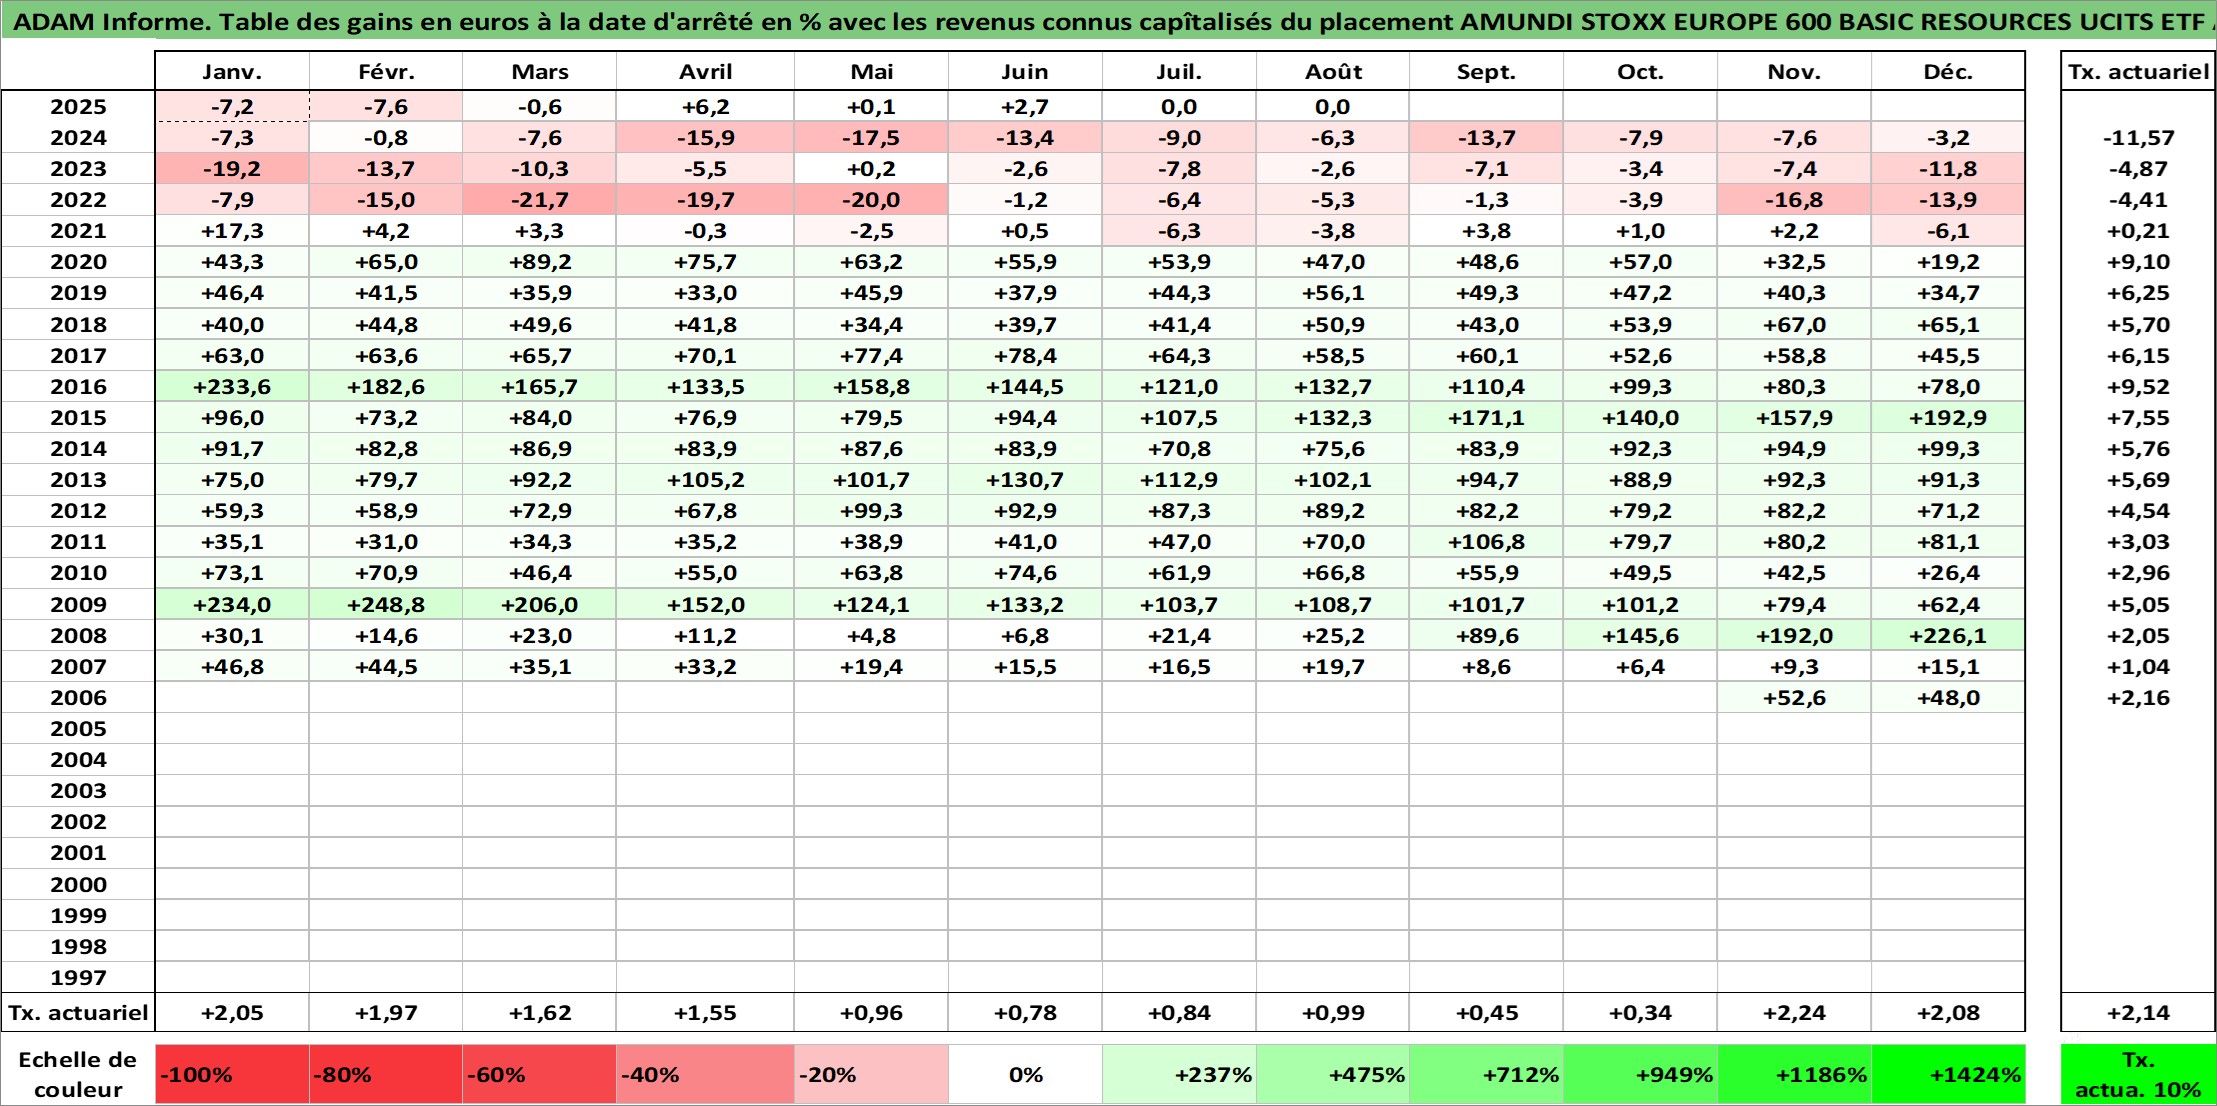This screenshot has width=2217, height=1106.
Task: Select the Juin column header
Action: [x=1025, y=72]
